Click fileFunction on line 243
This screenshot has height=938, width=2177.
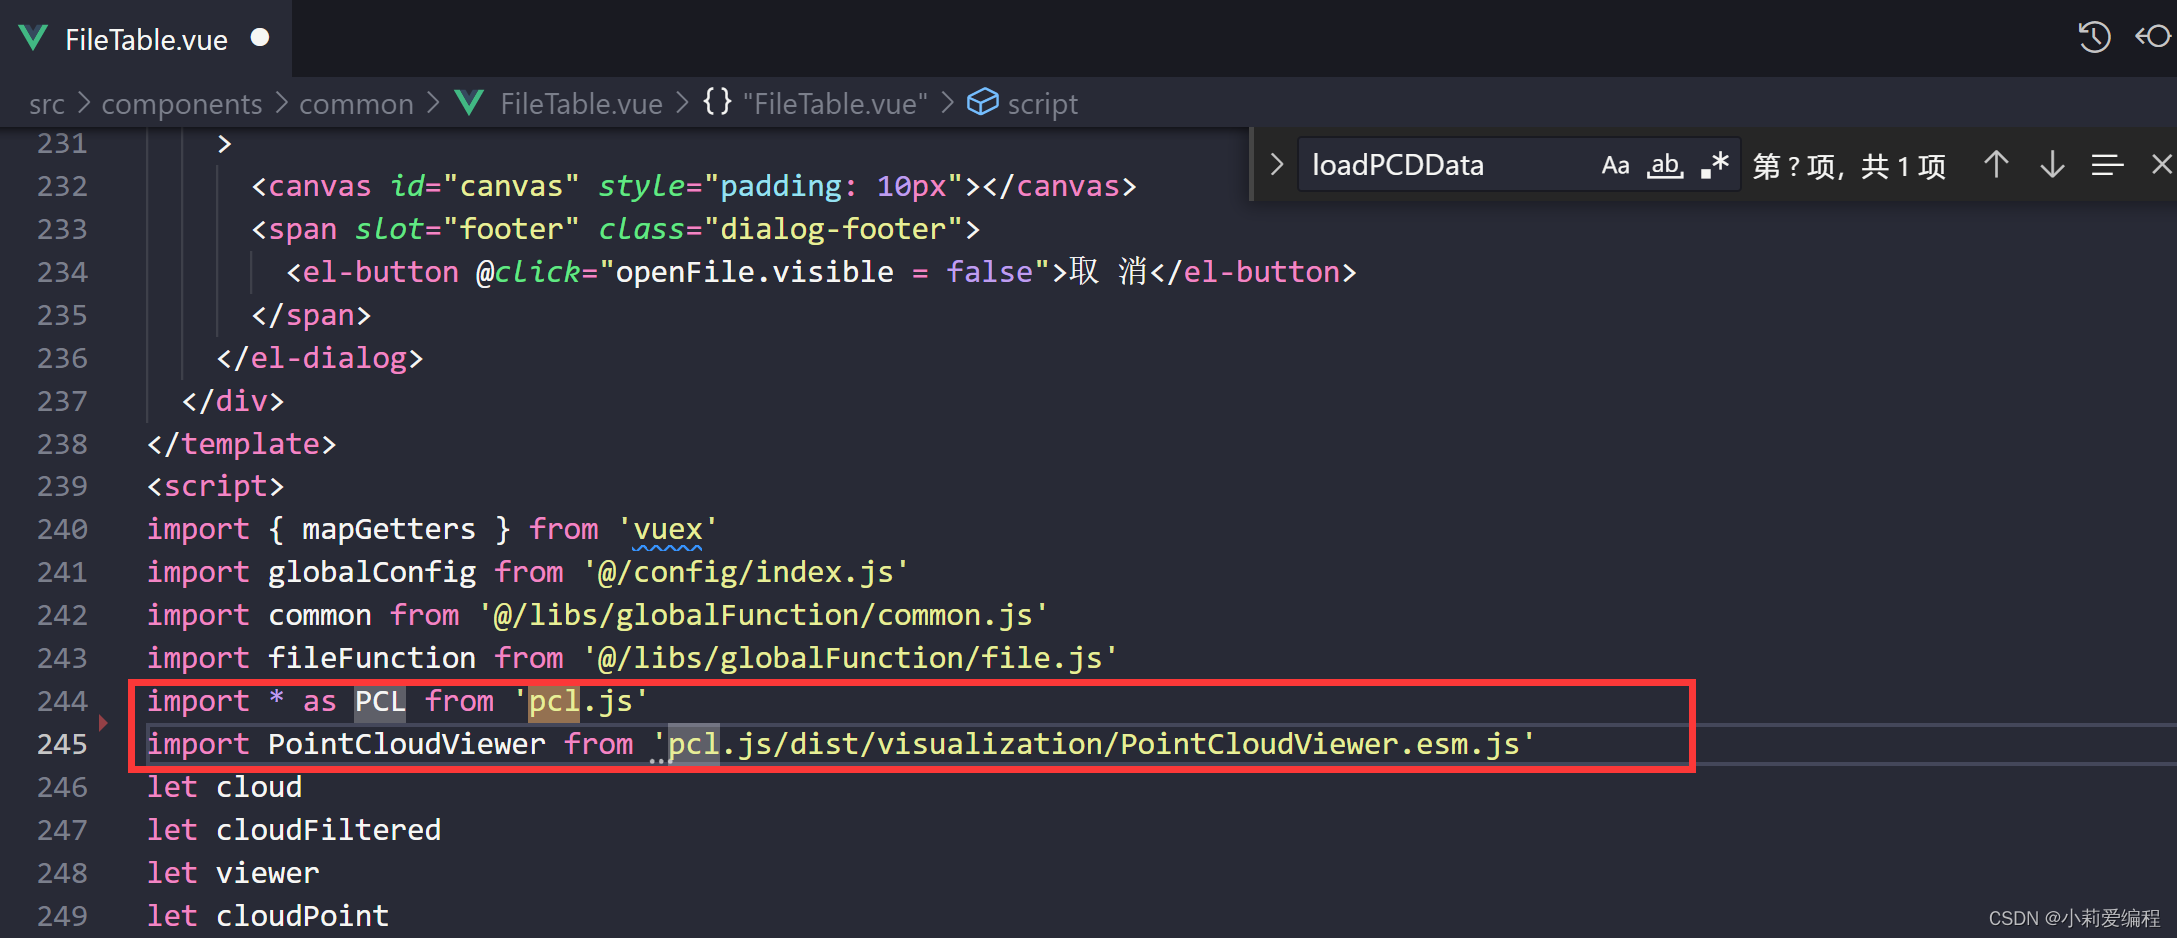point(371,658)
